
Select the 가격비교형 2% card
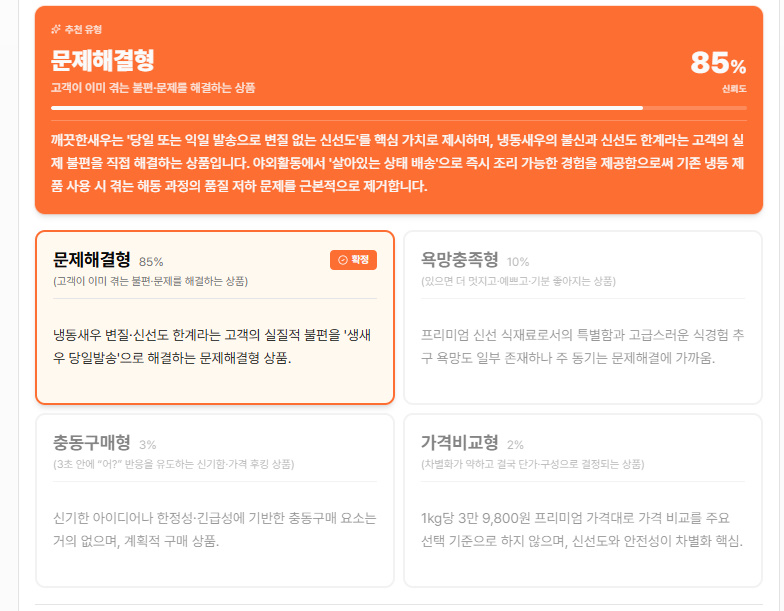[582, 500]
